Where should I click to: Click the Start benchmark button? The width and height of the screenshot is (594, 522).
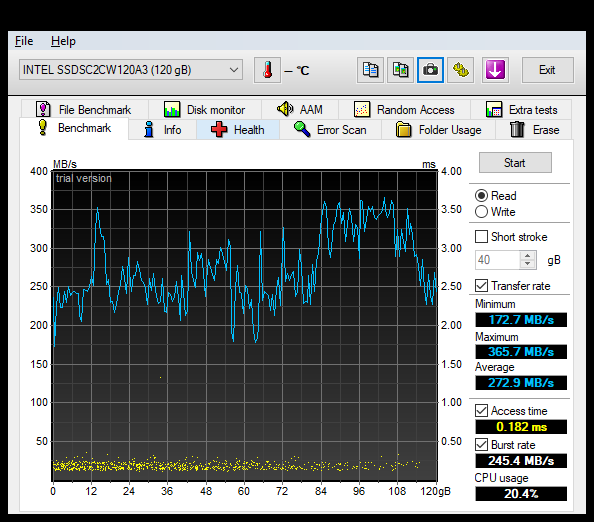click(x=515, y=163)
